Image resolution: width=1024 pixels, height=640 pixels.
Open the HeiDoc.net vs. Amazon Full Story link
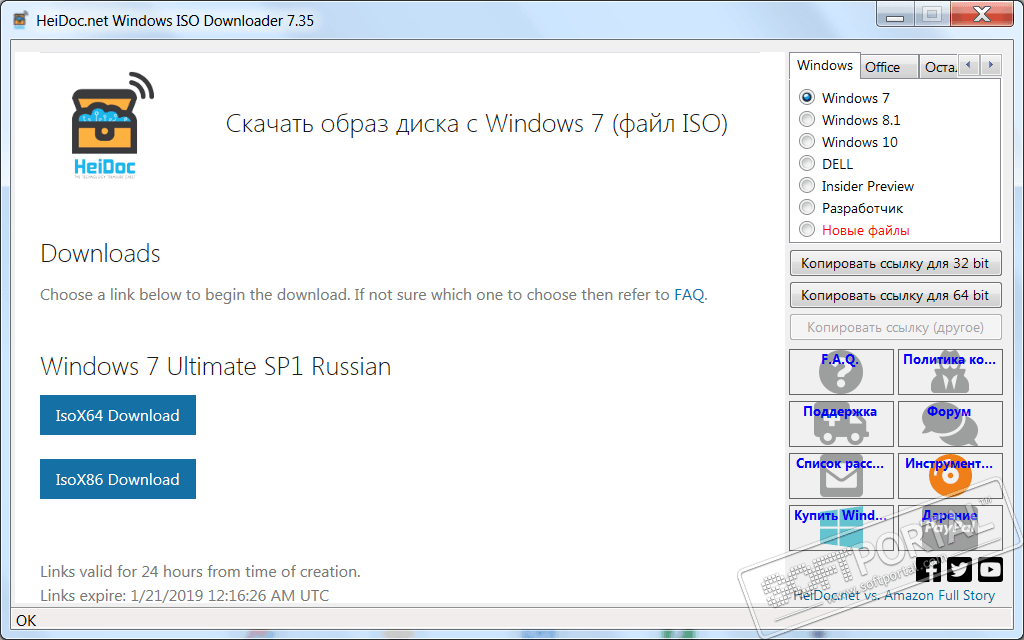coord(894,596)
